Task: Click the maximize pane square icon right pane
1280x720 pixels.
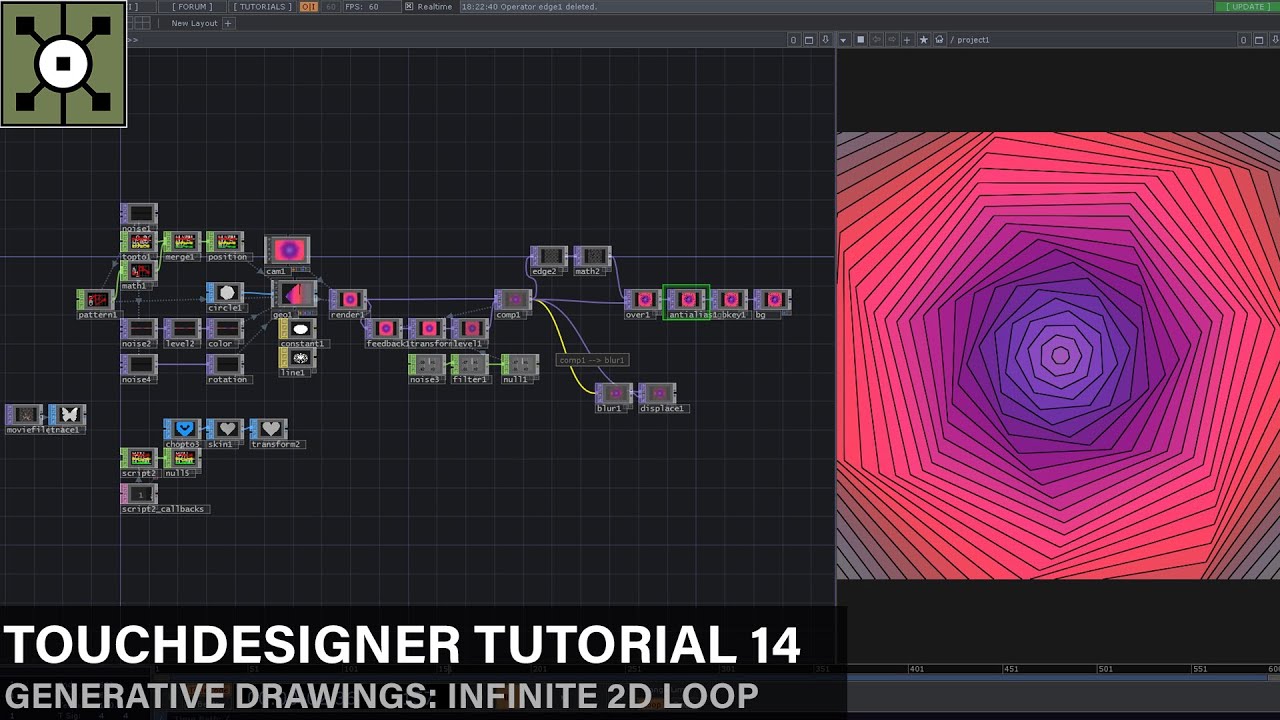Action: pos(1260,40)
